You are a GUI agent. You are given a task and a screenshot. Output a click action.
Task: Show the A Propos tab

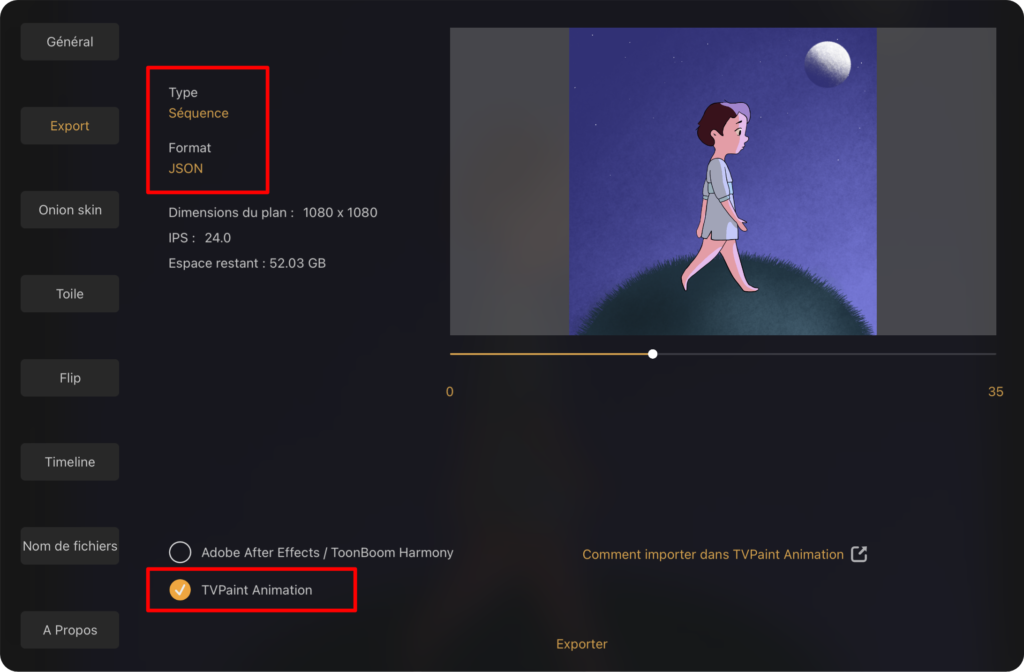click(70, 630)
